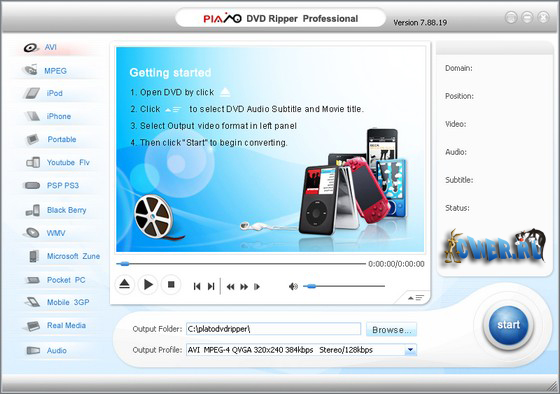
Task: Open the leftmost title-bar round button
Action: 511,17
